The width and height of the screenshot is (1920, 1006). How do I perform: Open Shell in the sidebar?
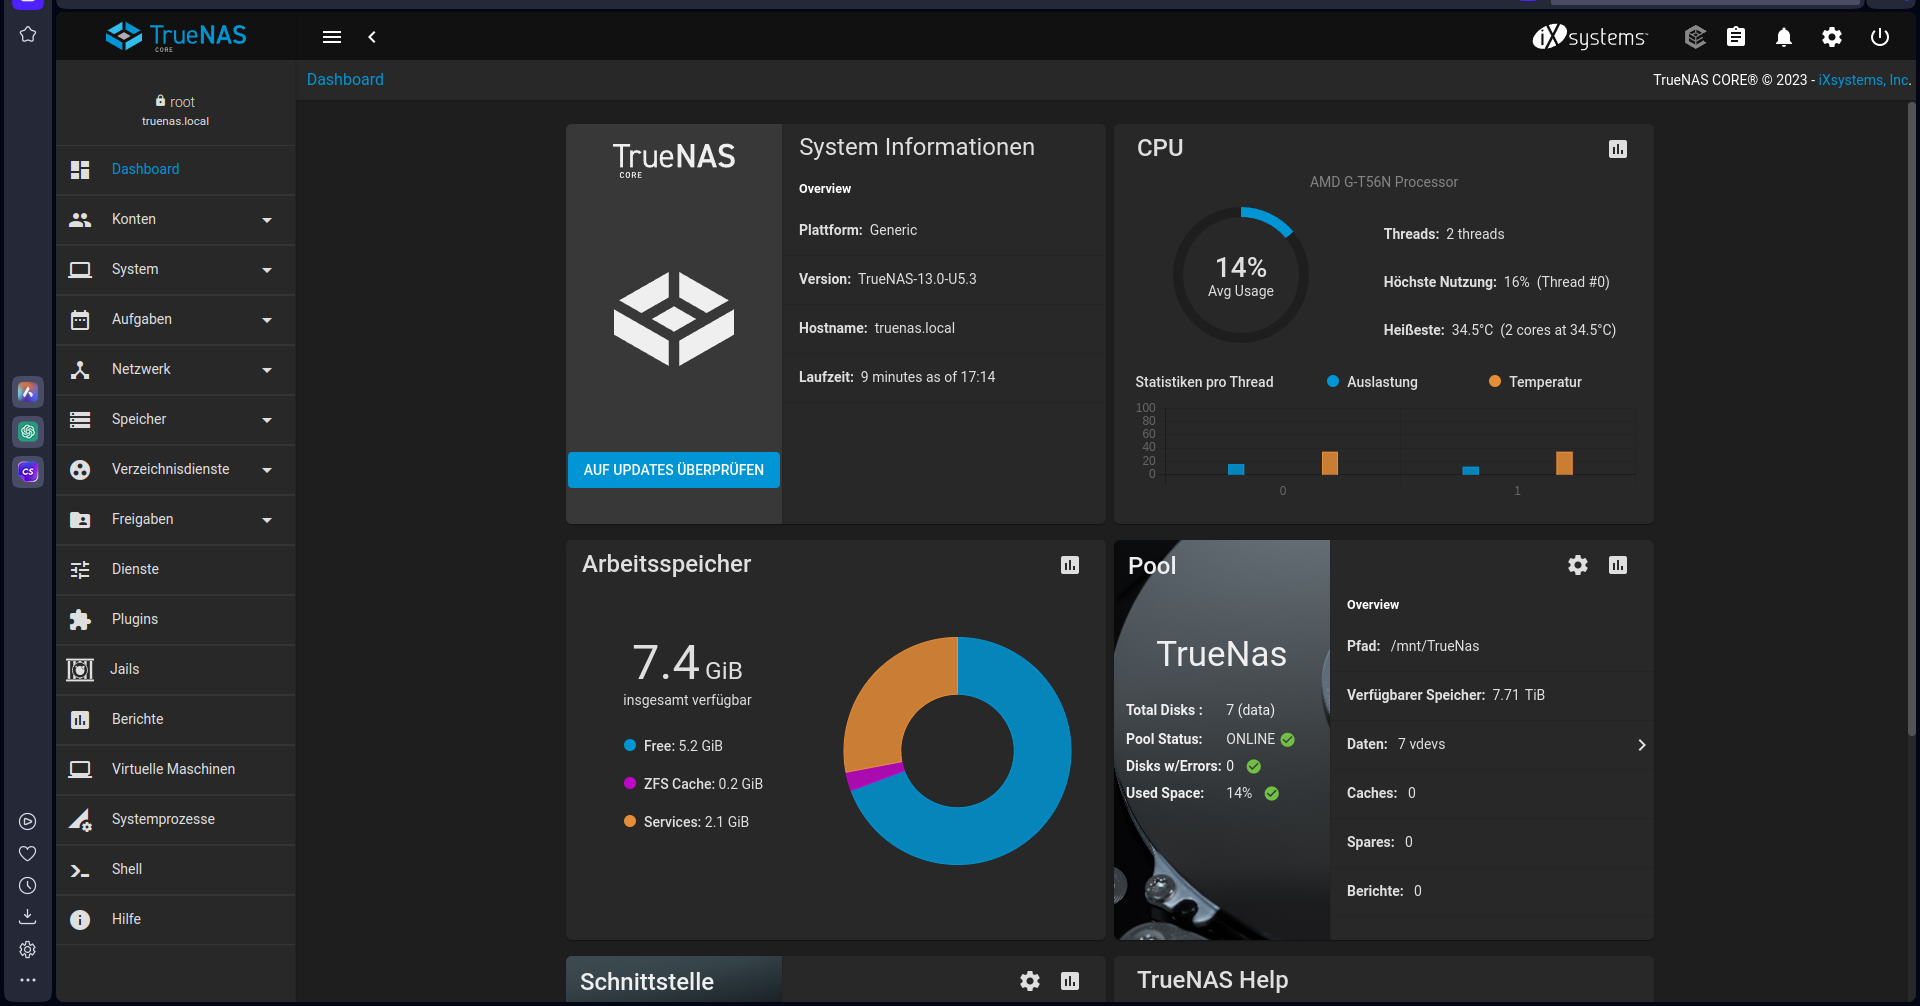click(176, 870)
